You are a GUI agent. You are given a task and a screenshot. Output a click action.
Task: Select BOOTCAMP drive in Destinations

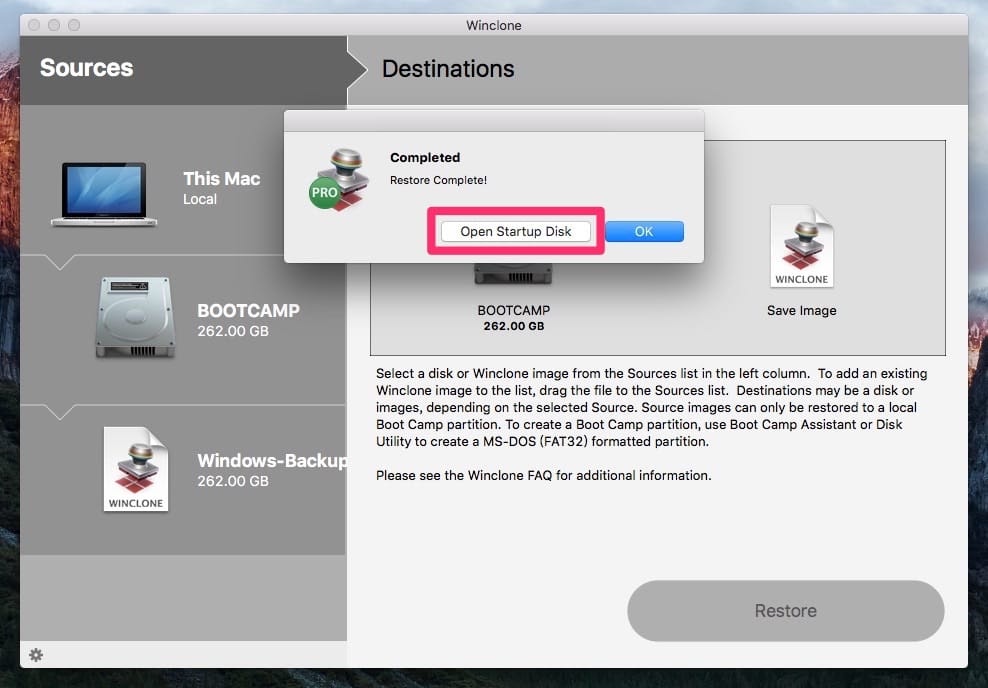(513, 275)
